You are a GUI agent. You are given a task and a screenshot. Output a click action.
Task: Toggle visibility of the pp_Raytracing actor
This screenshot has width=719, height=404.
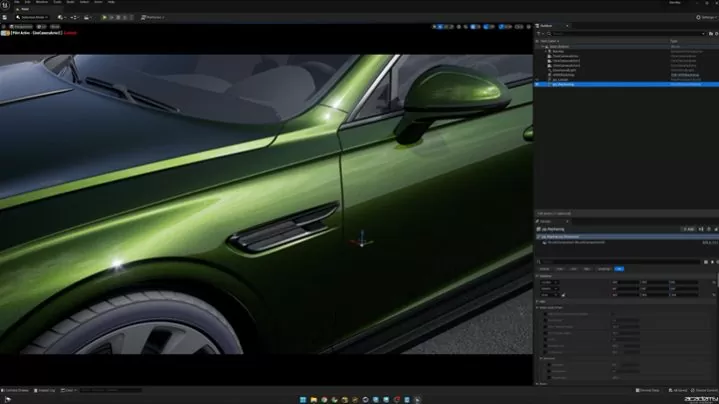click(x=538, y=85)
